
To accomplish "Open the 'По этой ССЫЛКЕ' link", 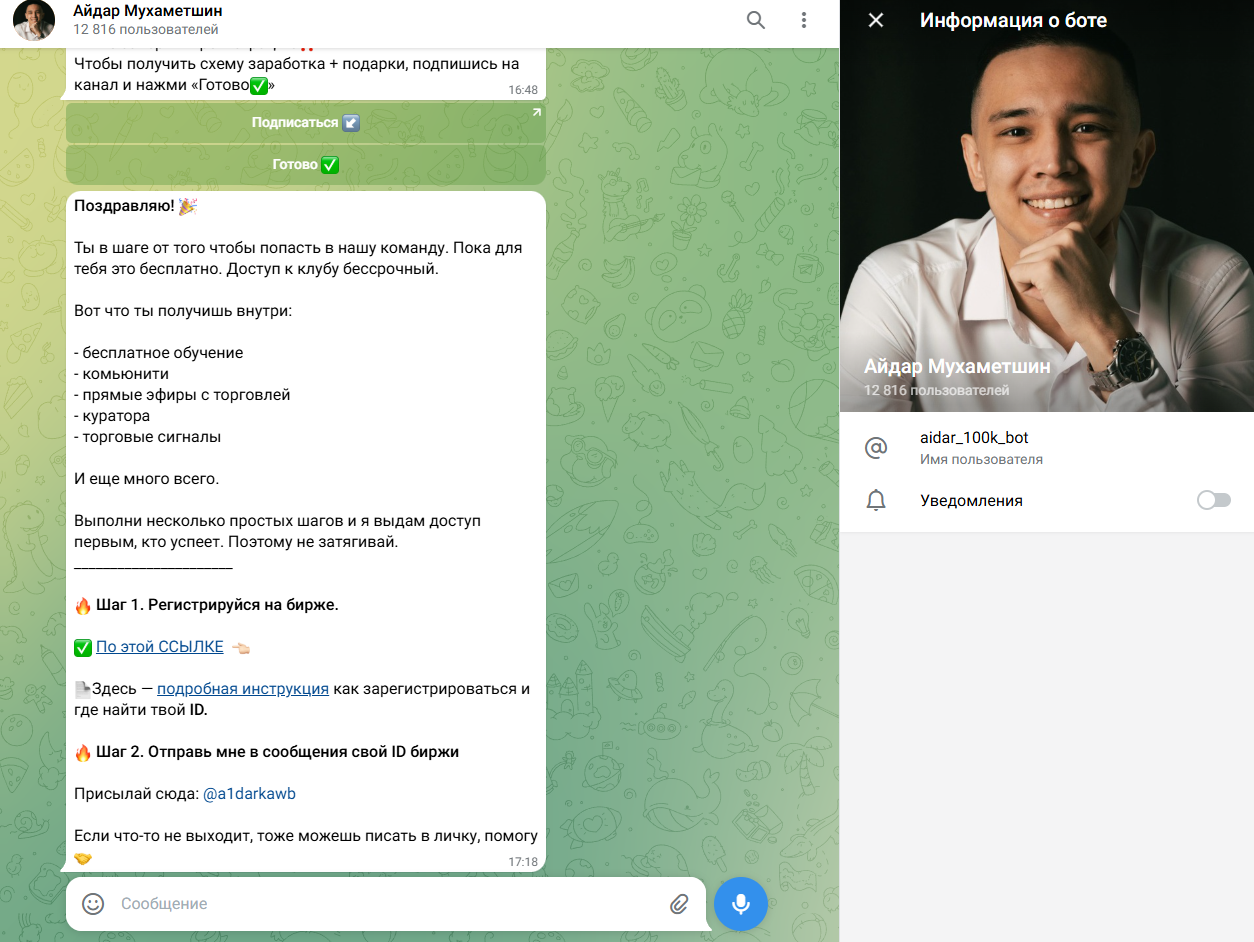I will pos(160,647).
